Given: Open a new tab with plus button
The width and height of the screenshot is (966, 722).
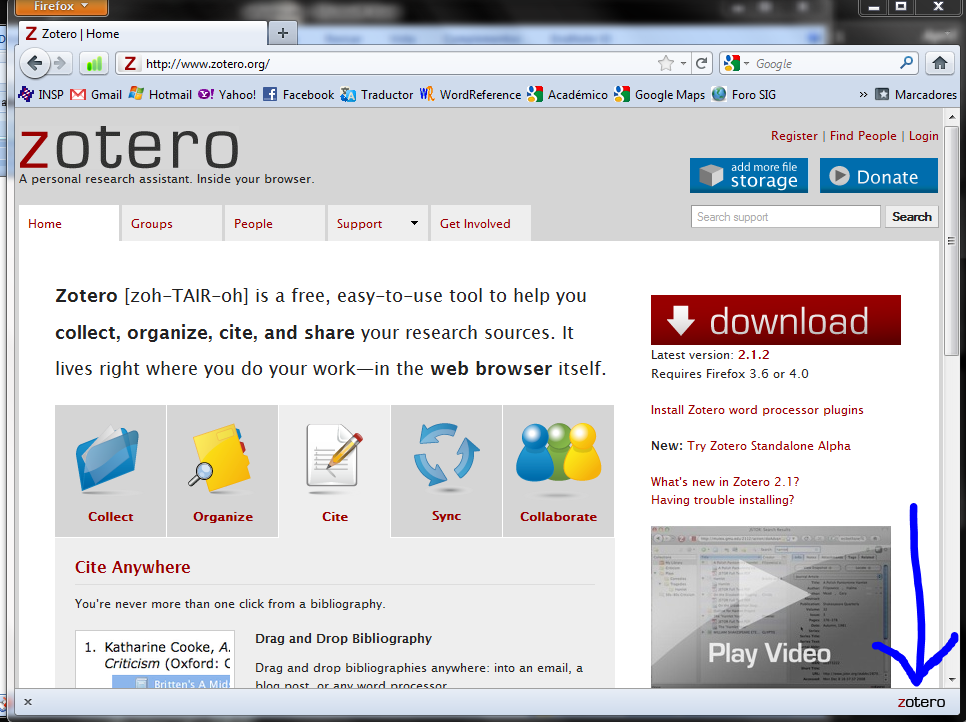Looking at the screenshot, I should (283, 33).
